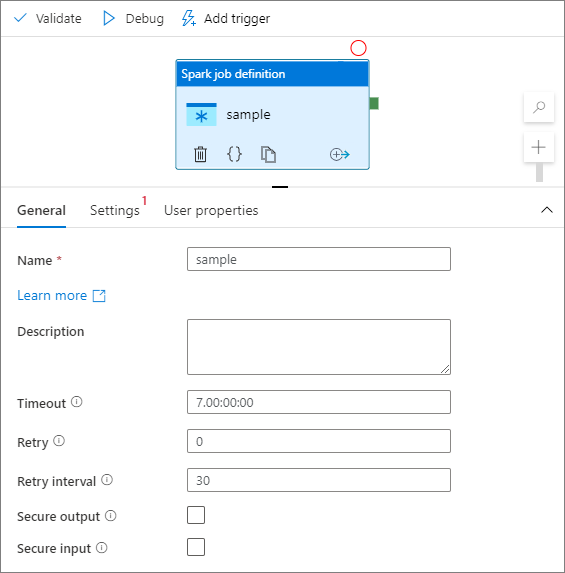Open Add trigger menu
Screen dimensions: 565x573
(x=226, y=18)
